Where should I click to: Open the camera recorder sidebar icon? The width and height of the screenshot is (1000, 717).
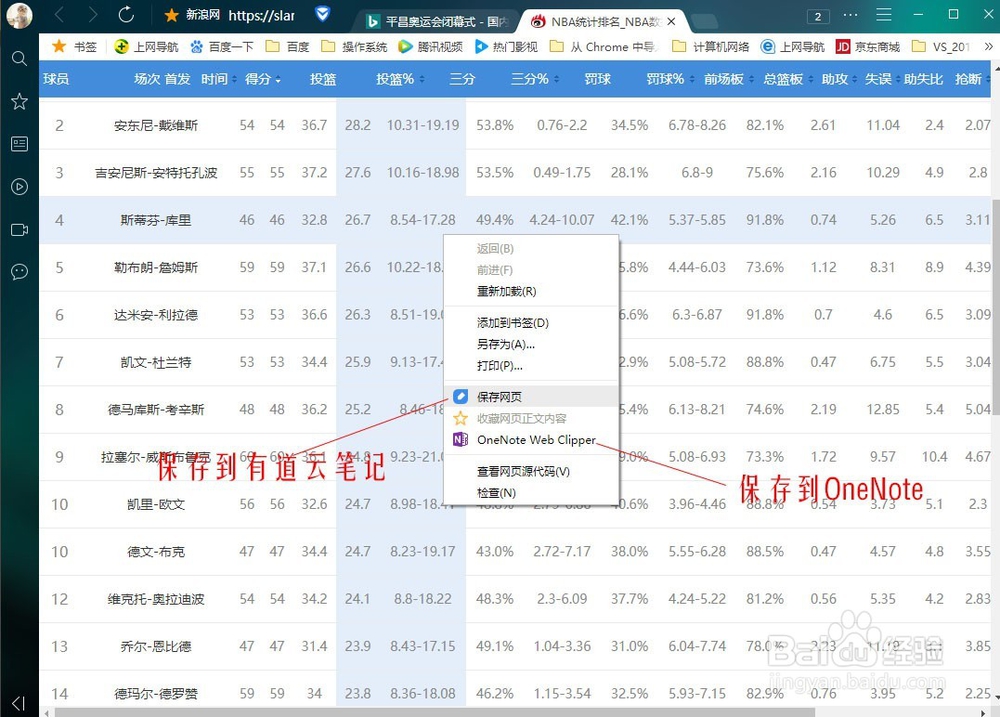[19, 230]
